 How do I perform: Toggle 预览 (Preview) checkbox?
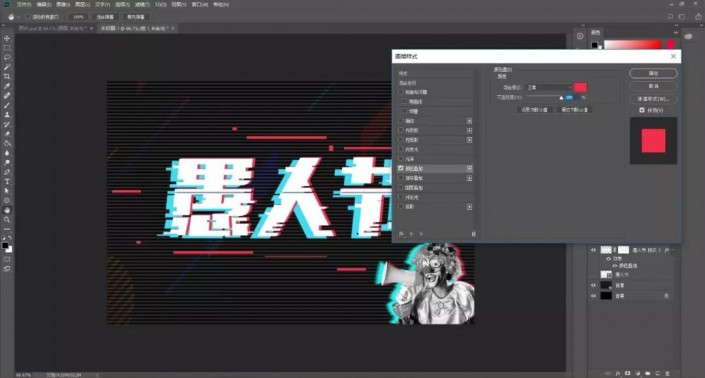pyautogui.click(x=642, y=110)
